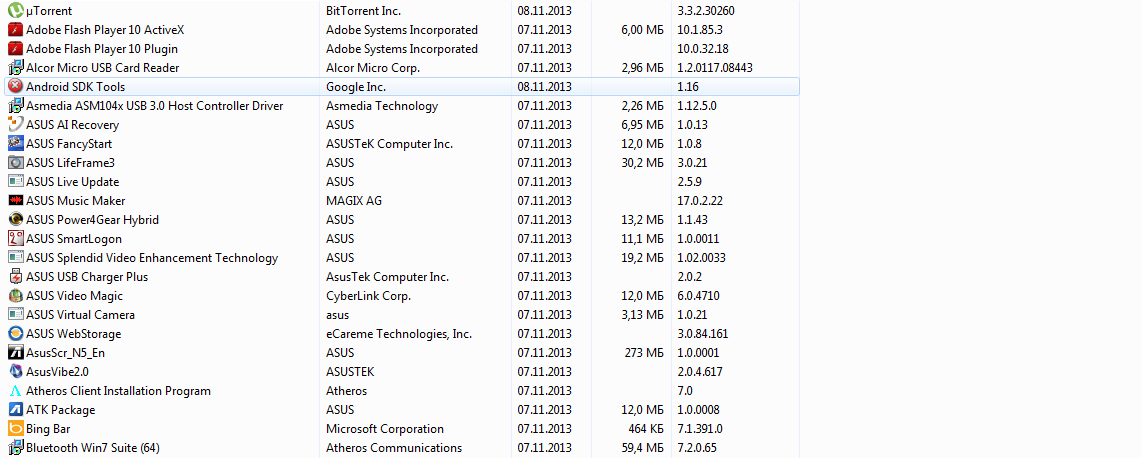Click the Bluetooth Win7 Suite (64) icon

15,447
